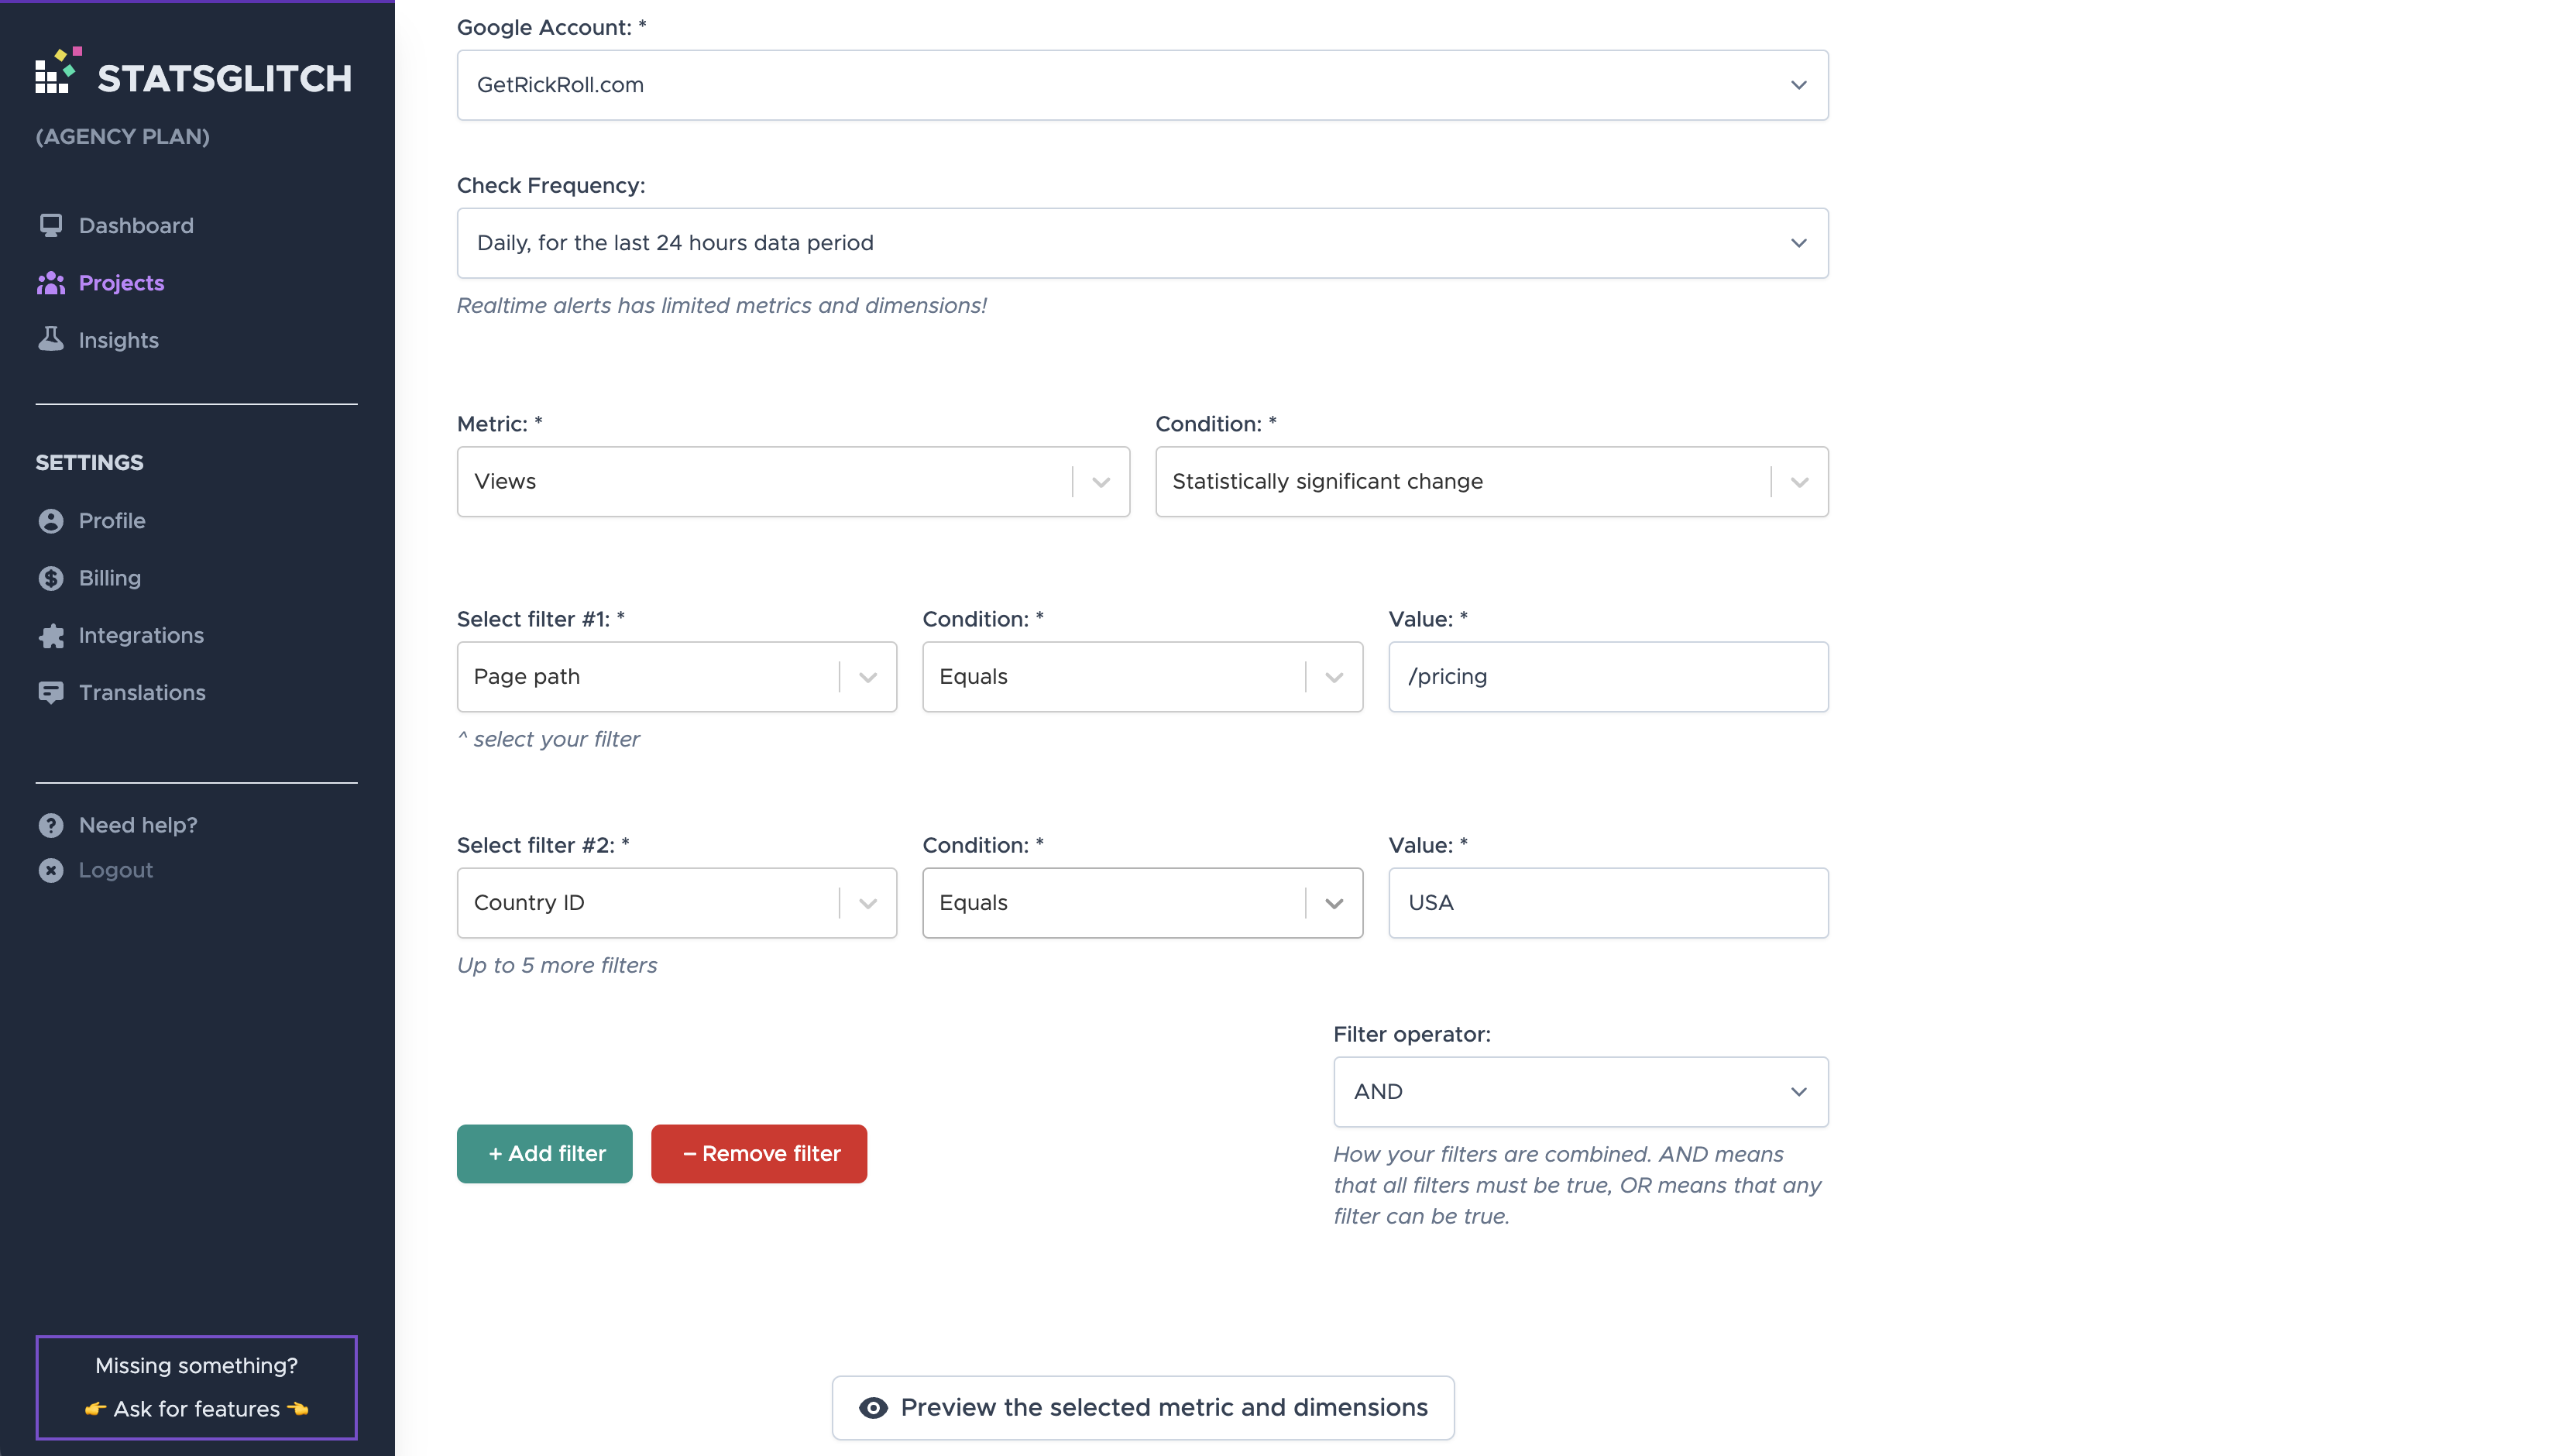Click the SETTINGS section heading
The image size is (2576, 1456).
pyautogui.click(x=89, y=462)
